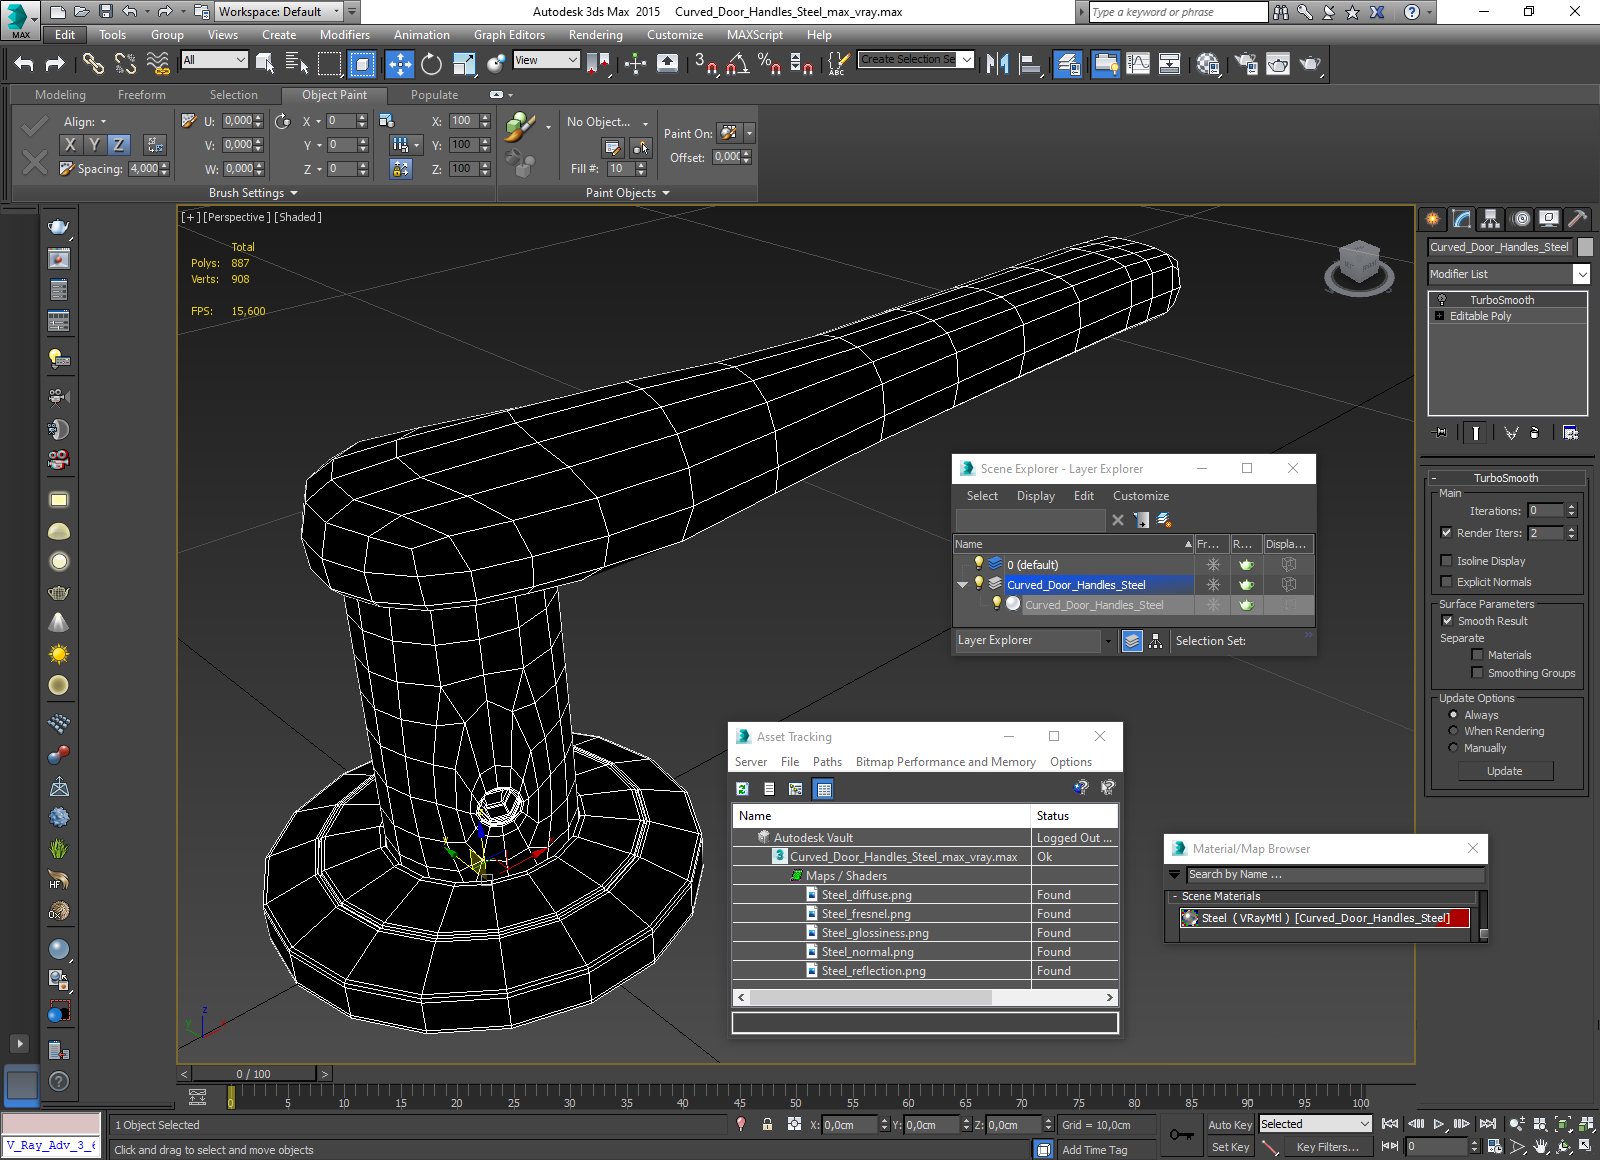Viewport: 1600px width, 1160px height.
Task: Collapse the Scene Materials group
Action: (1174, 896)
